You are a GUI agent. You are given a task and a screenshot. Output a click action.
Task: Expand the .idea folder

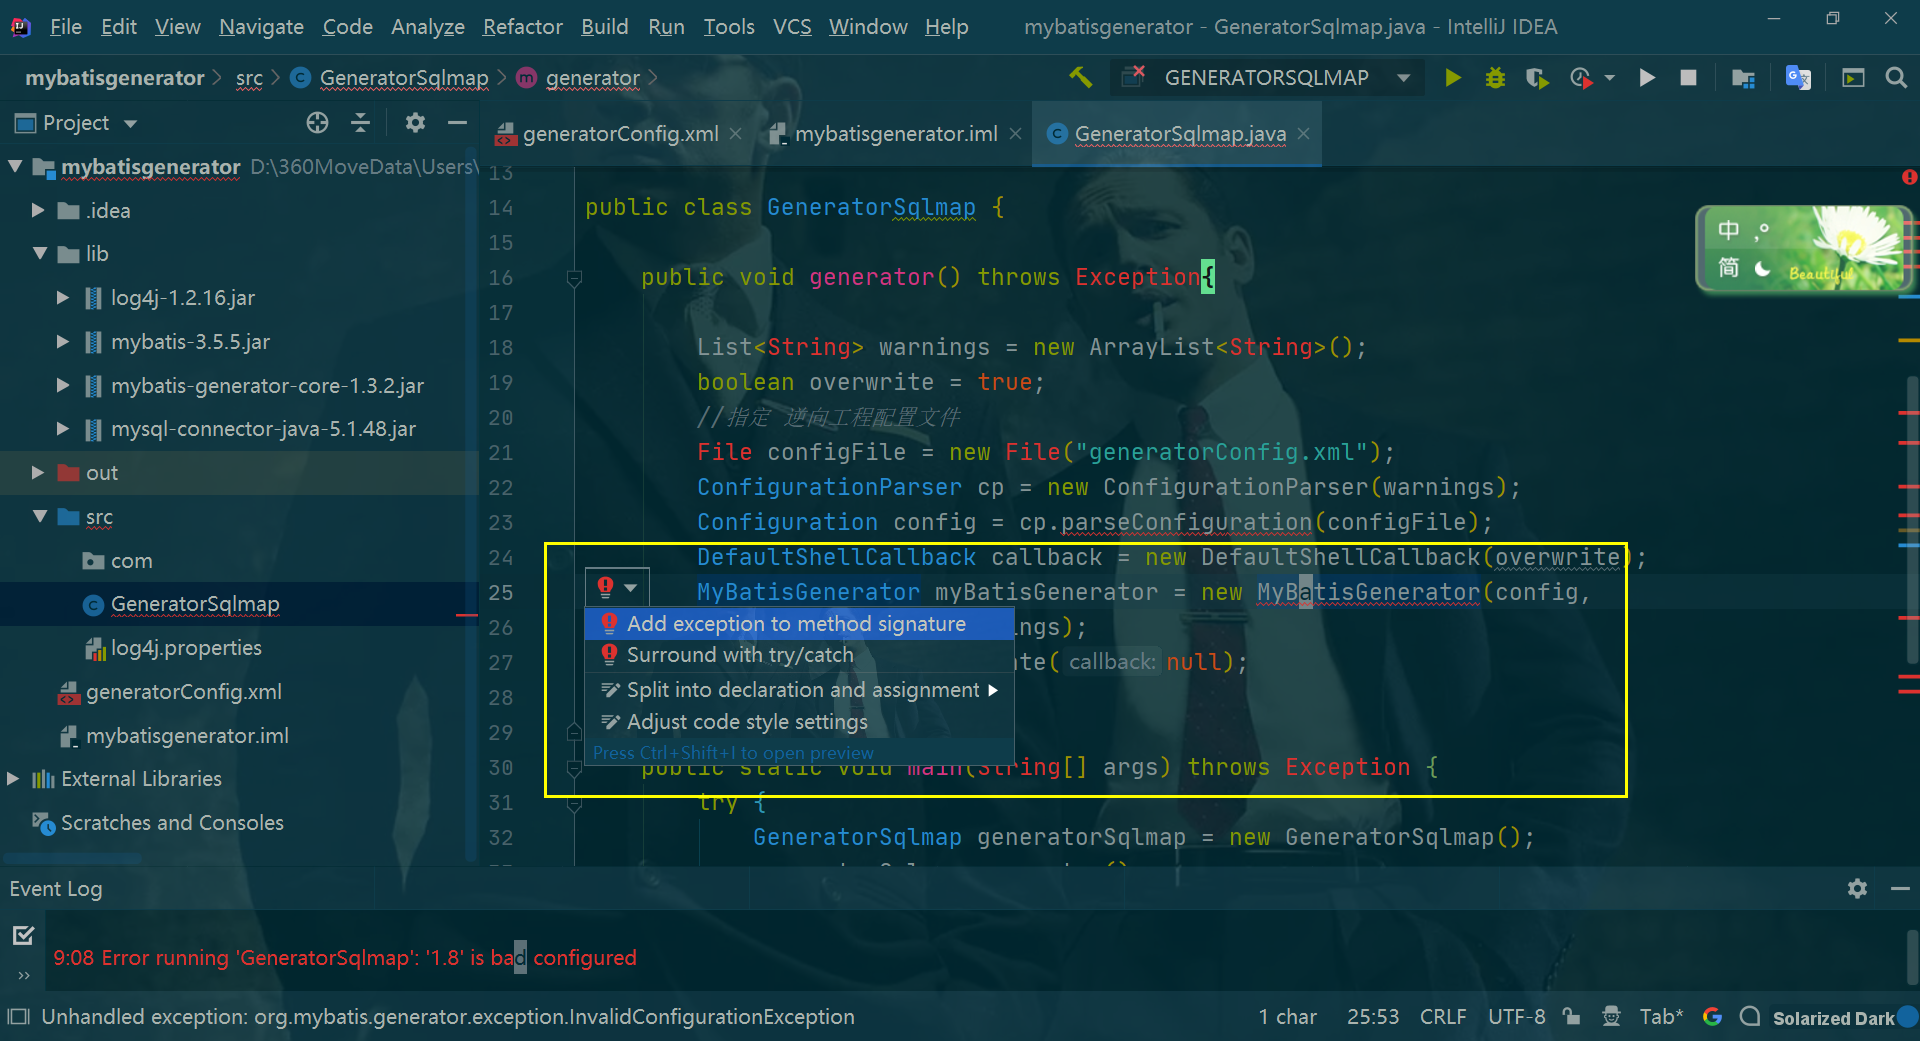coord(37,210)
